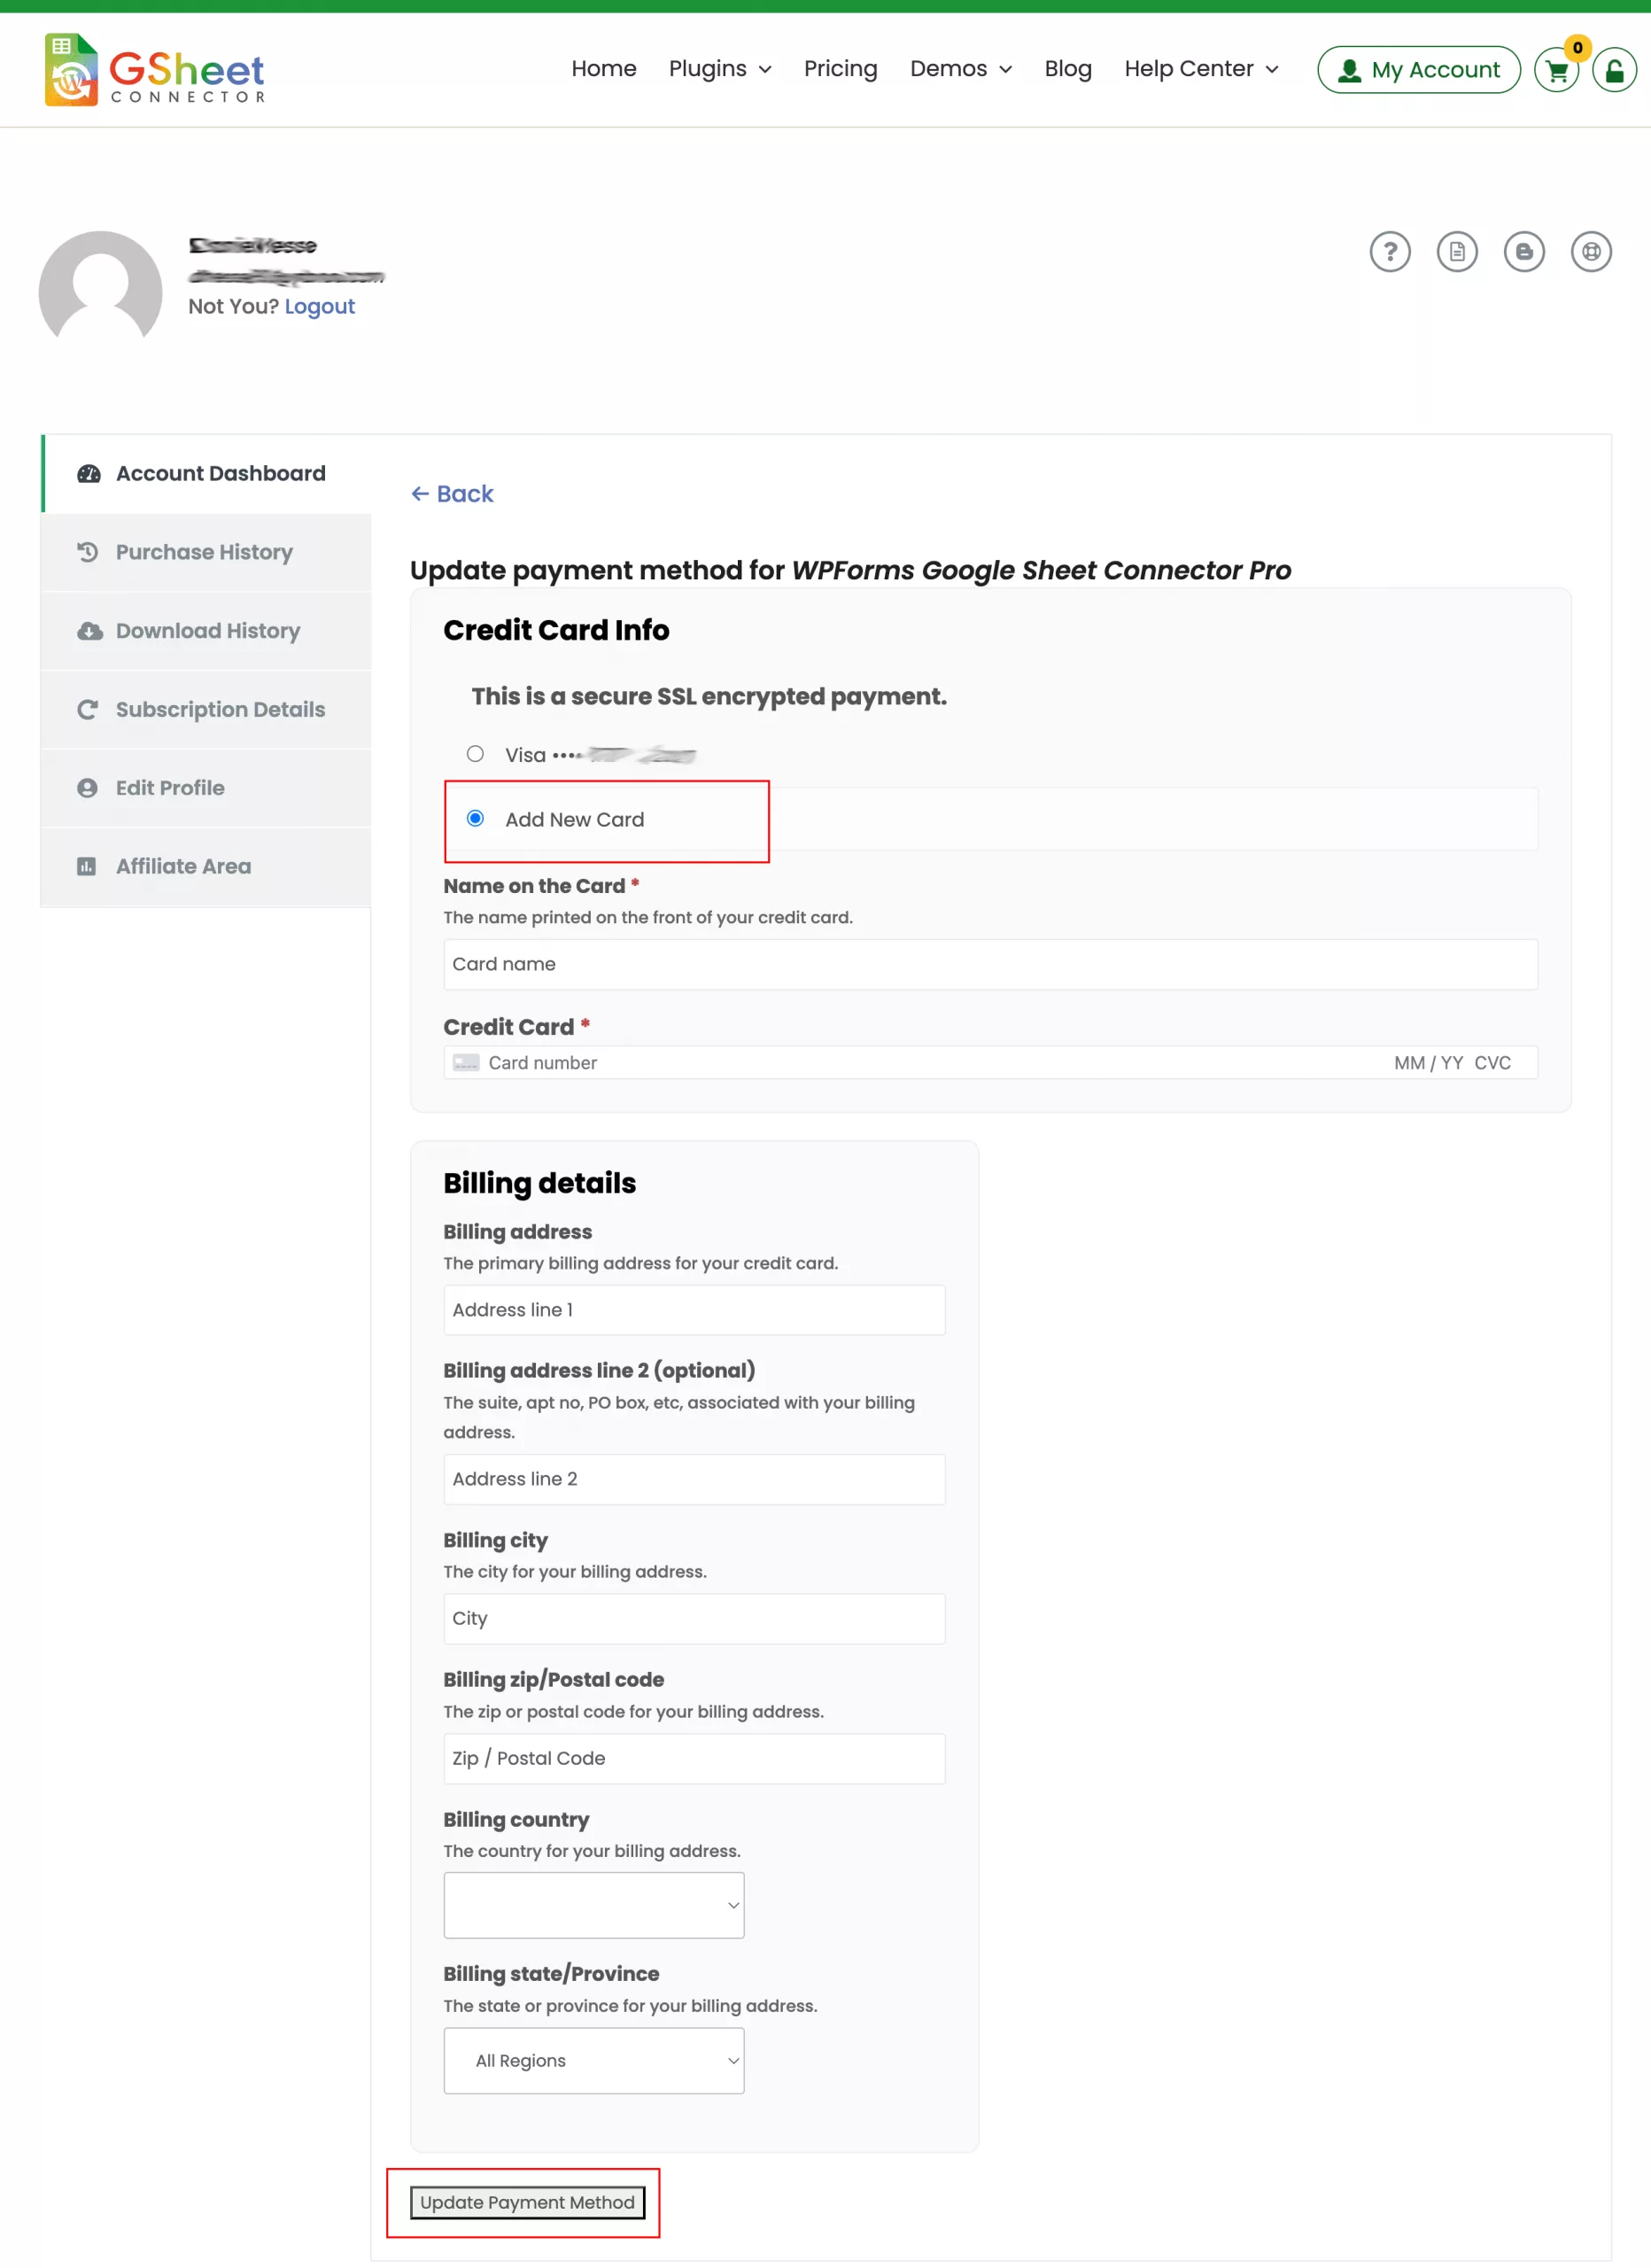1651x2268 pixels.
Task: Click the Back link
Action: (x=452, y=494)
